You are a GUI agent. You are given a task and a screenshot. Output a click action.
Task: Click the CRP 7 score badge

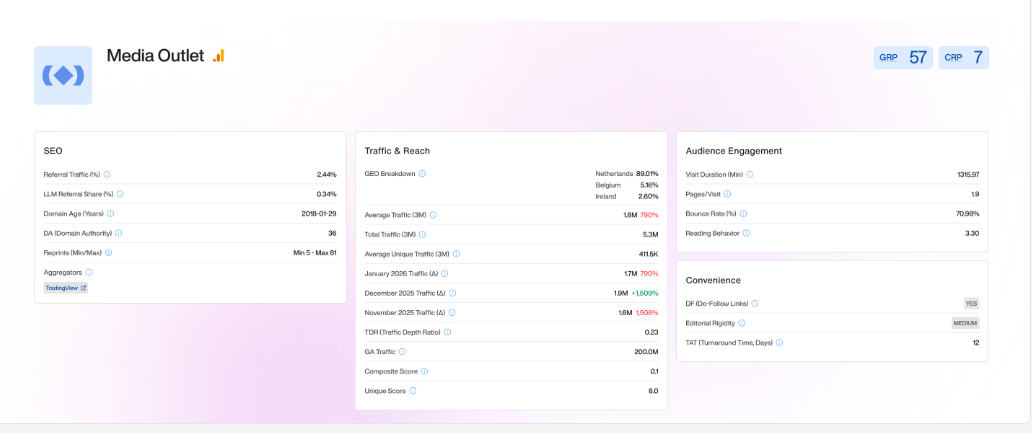tap(964, 58)
